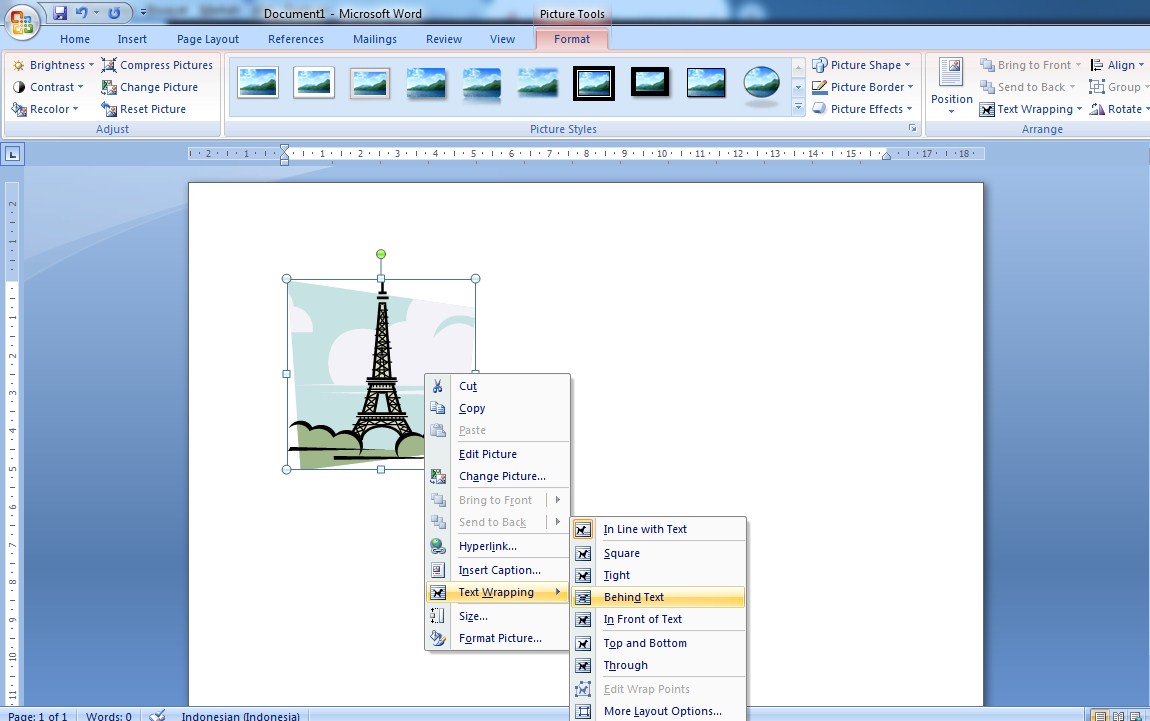Apply the thick black double frame style
The image size is (1150, 721).
point(593,83)
